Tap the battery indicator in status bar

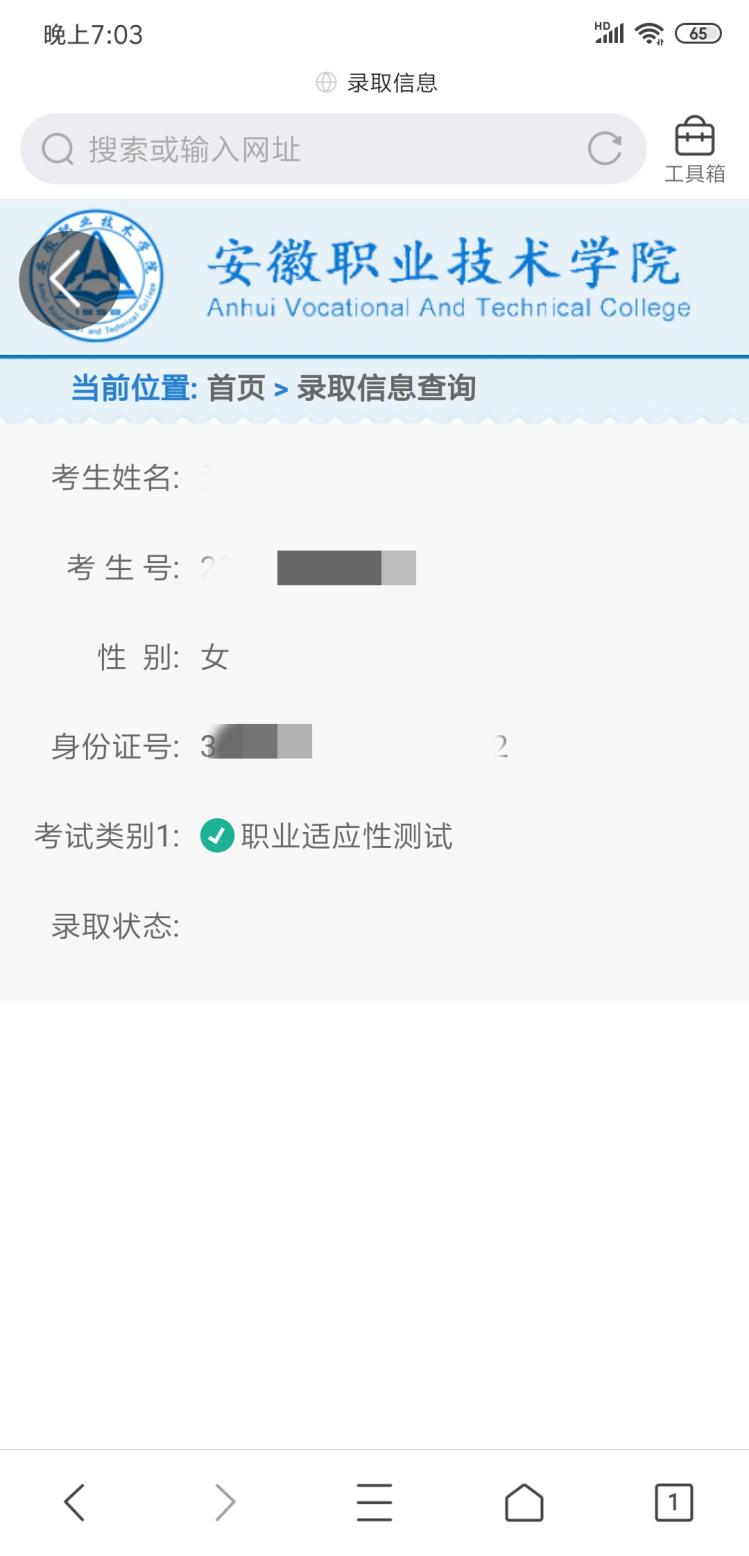click(x=698, y=34)
